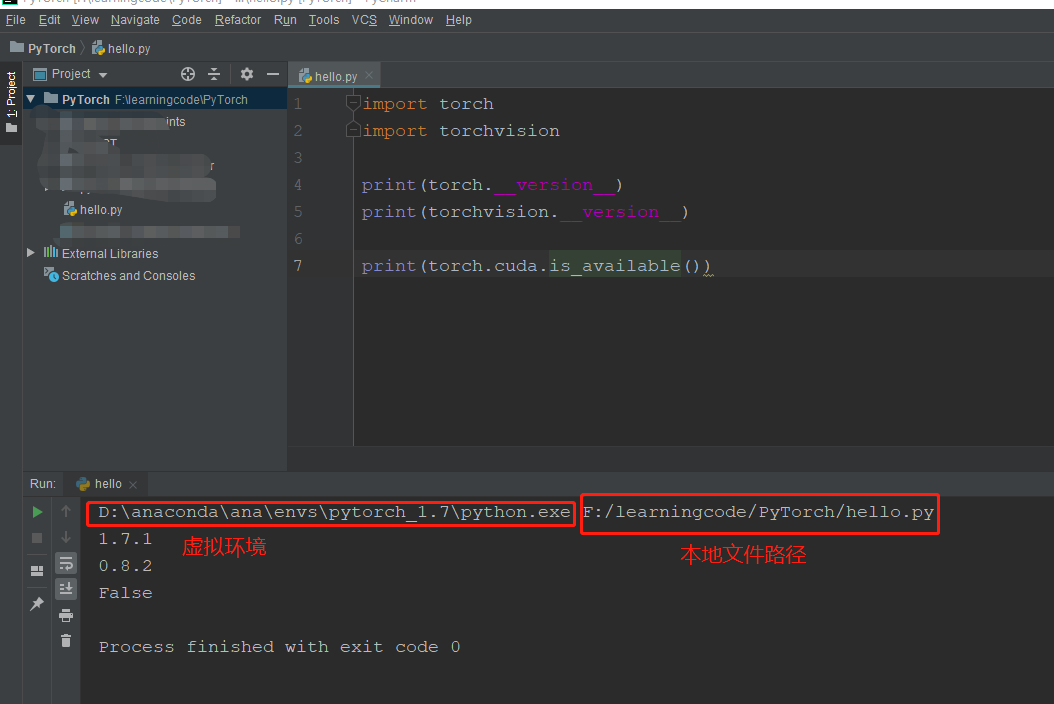Screen dimensions: 1054x704
Task: Click PyTorch breadcrumb in navigation bar
Action: (x=43, y=48)
